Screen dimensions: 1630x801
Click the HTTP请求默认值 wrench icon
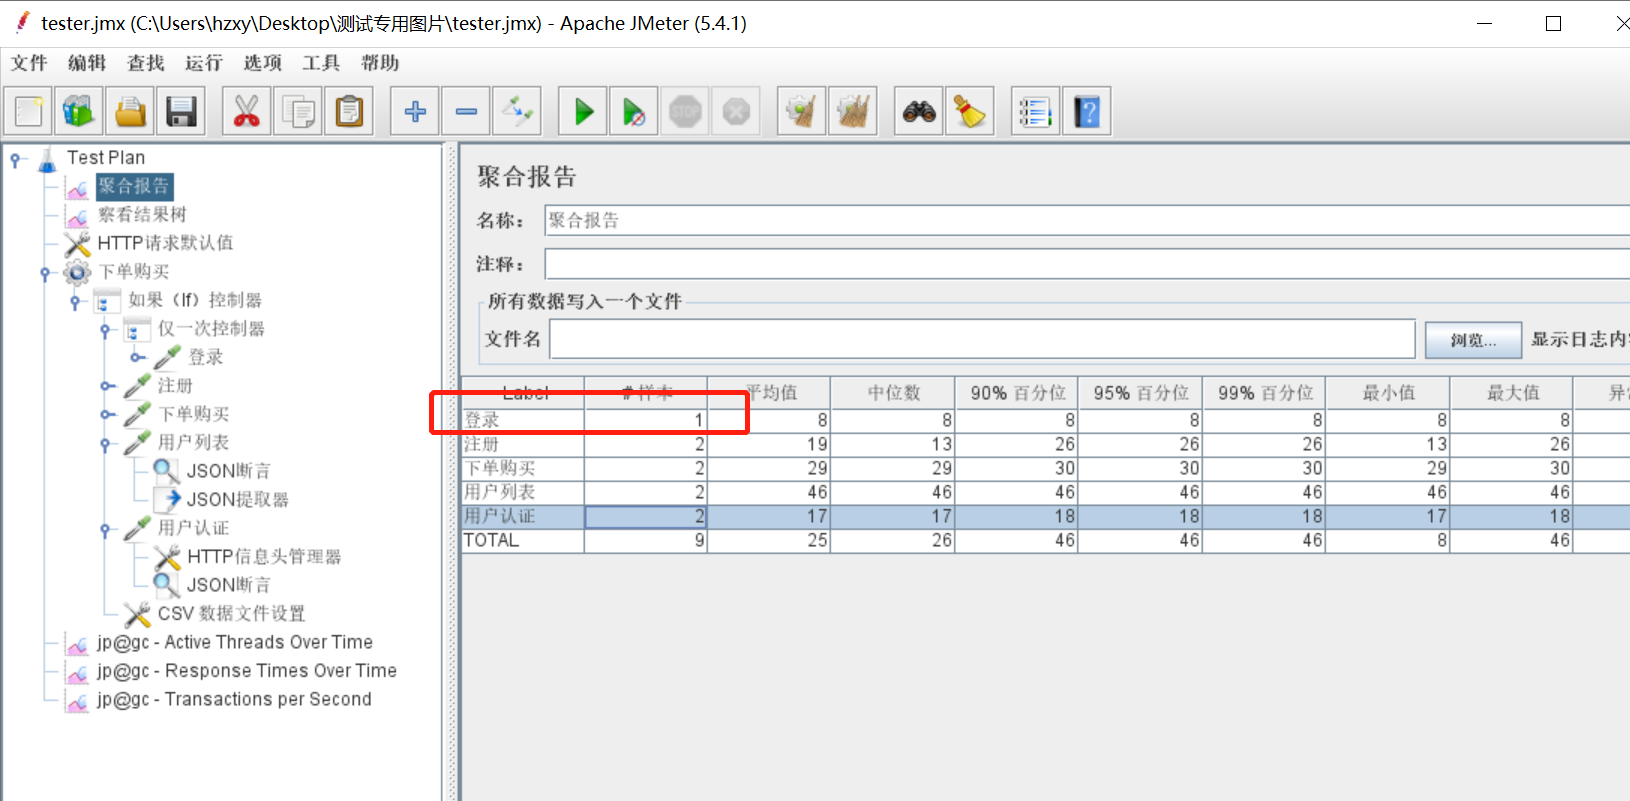[x=77, y=243]
